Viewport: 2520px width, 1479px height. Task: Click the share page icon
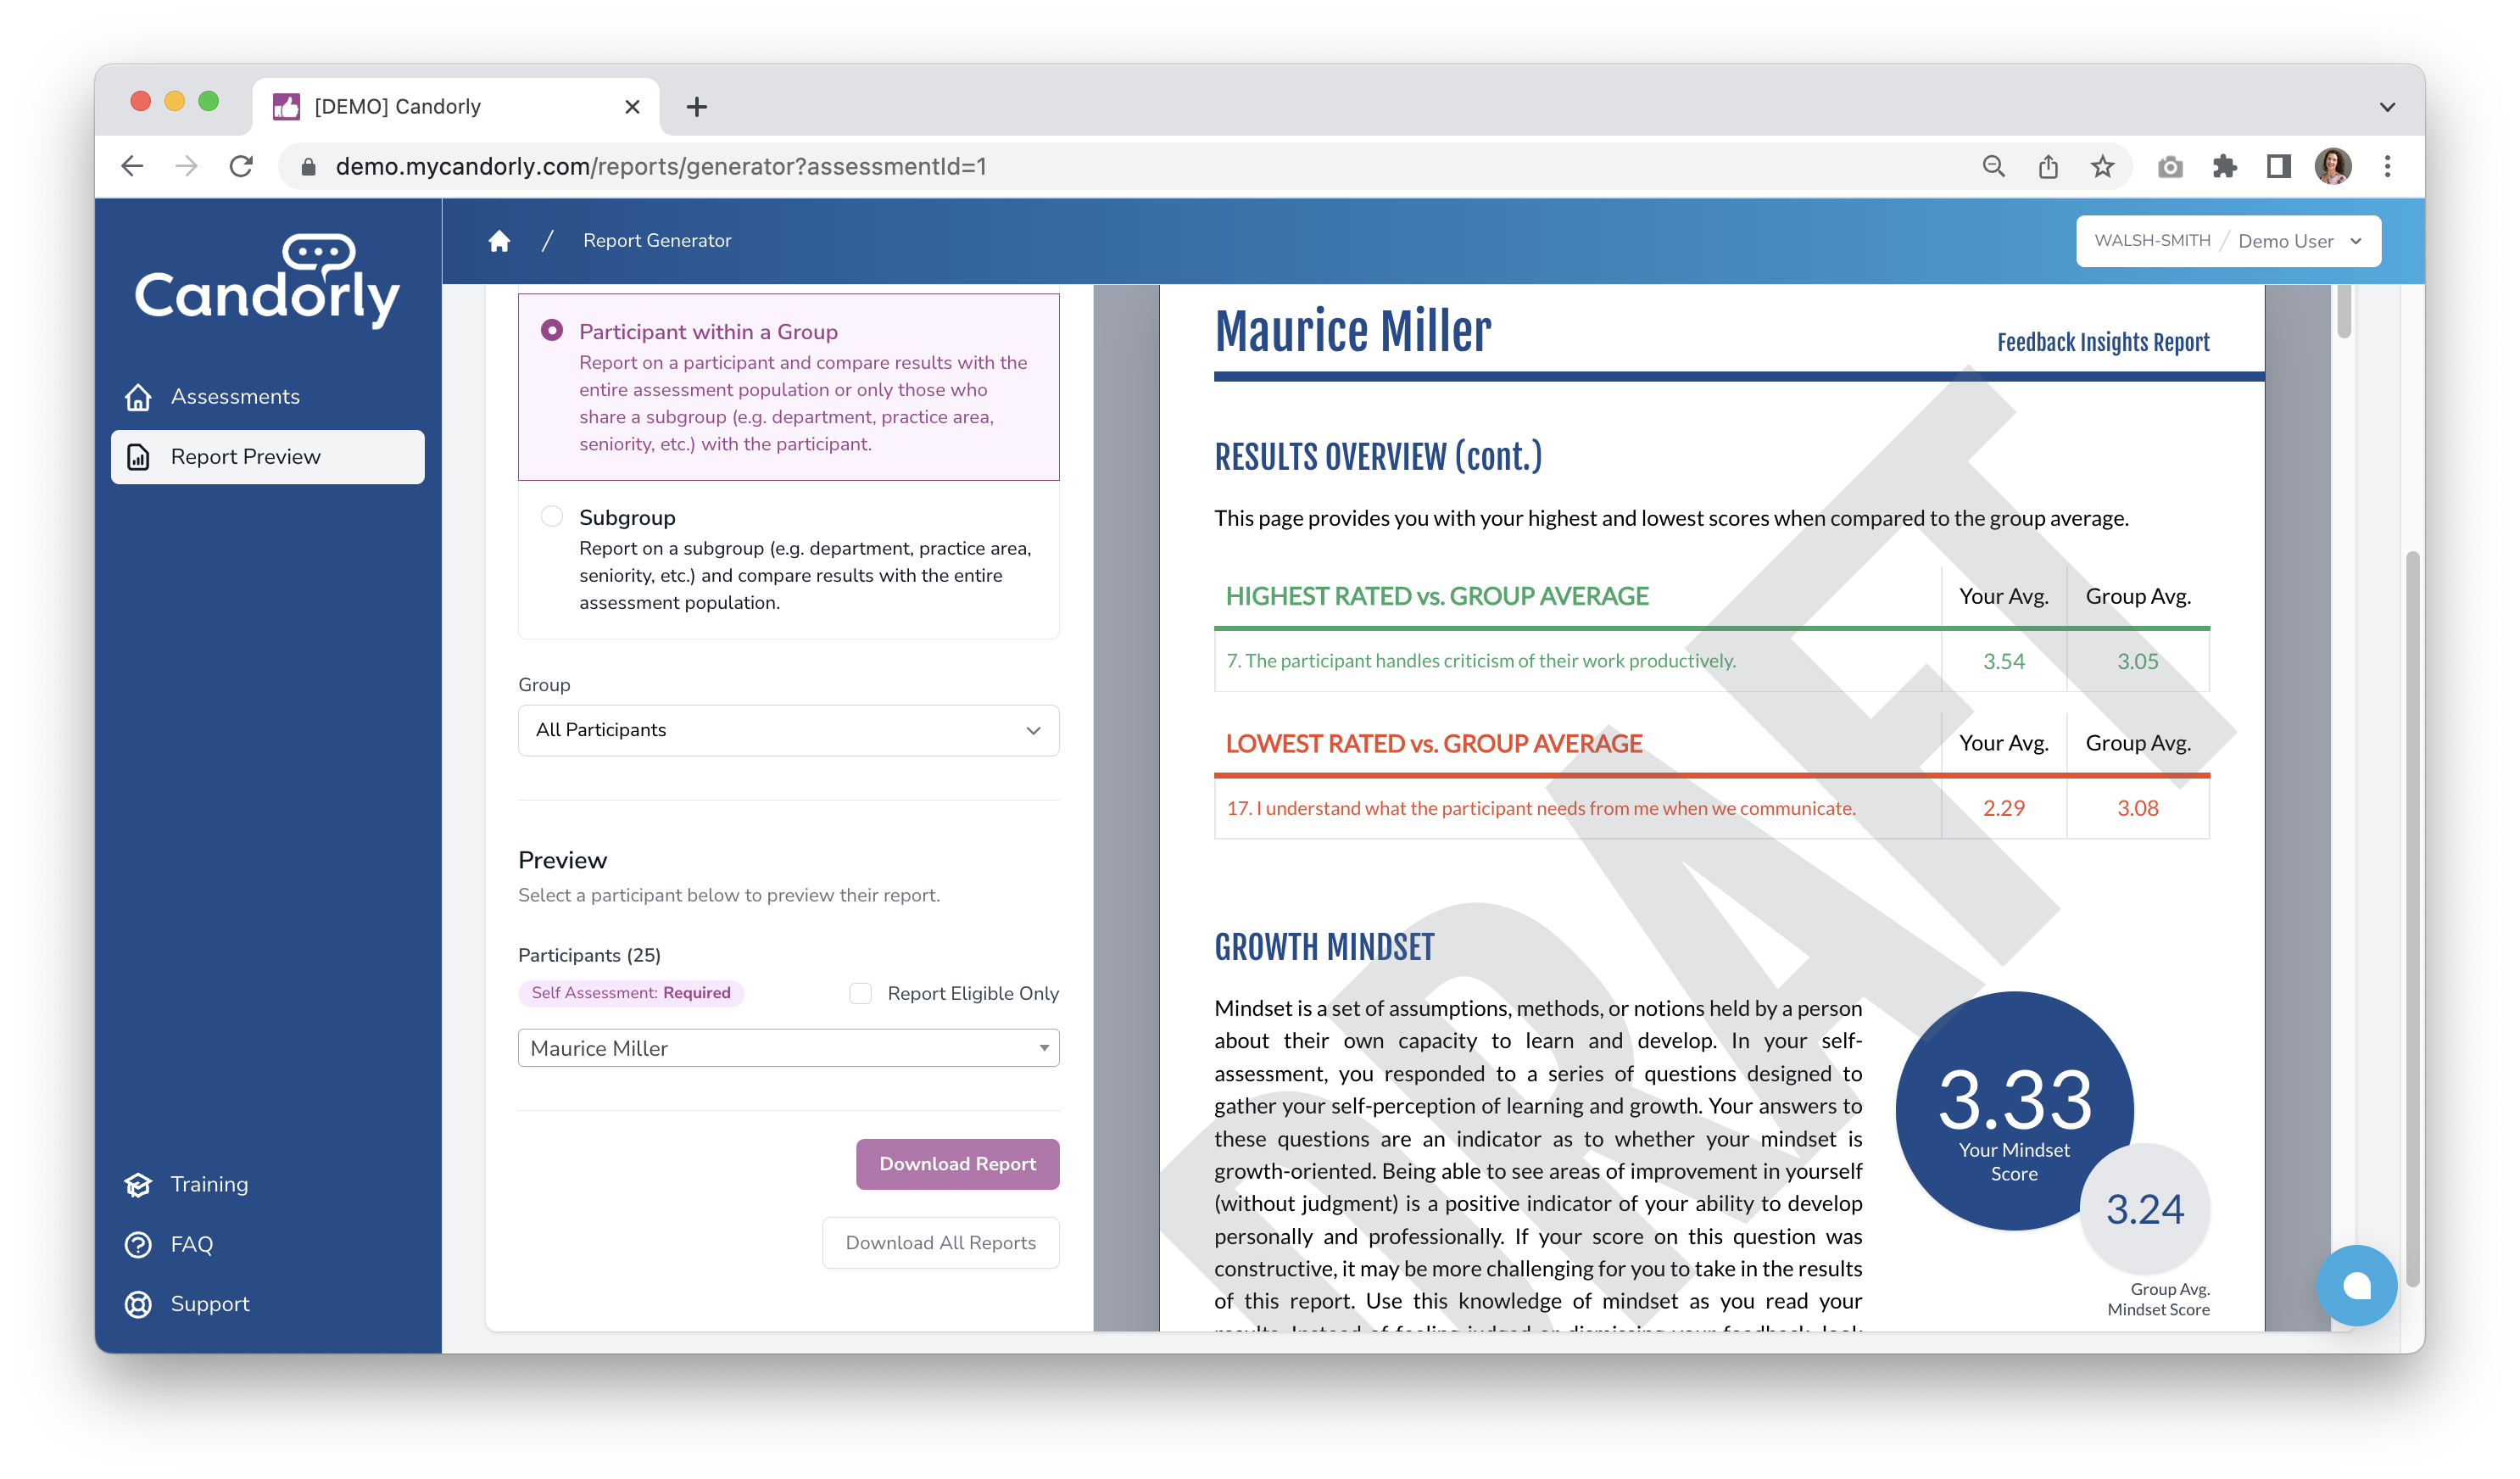(x=2048, y=166)
